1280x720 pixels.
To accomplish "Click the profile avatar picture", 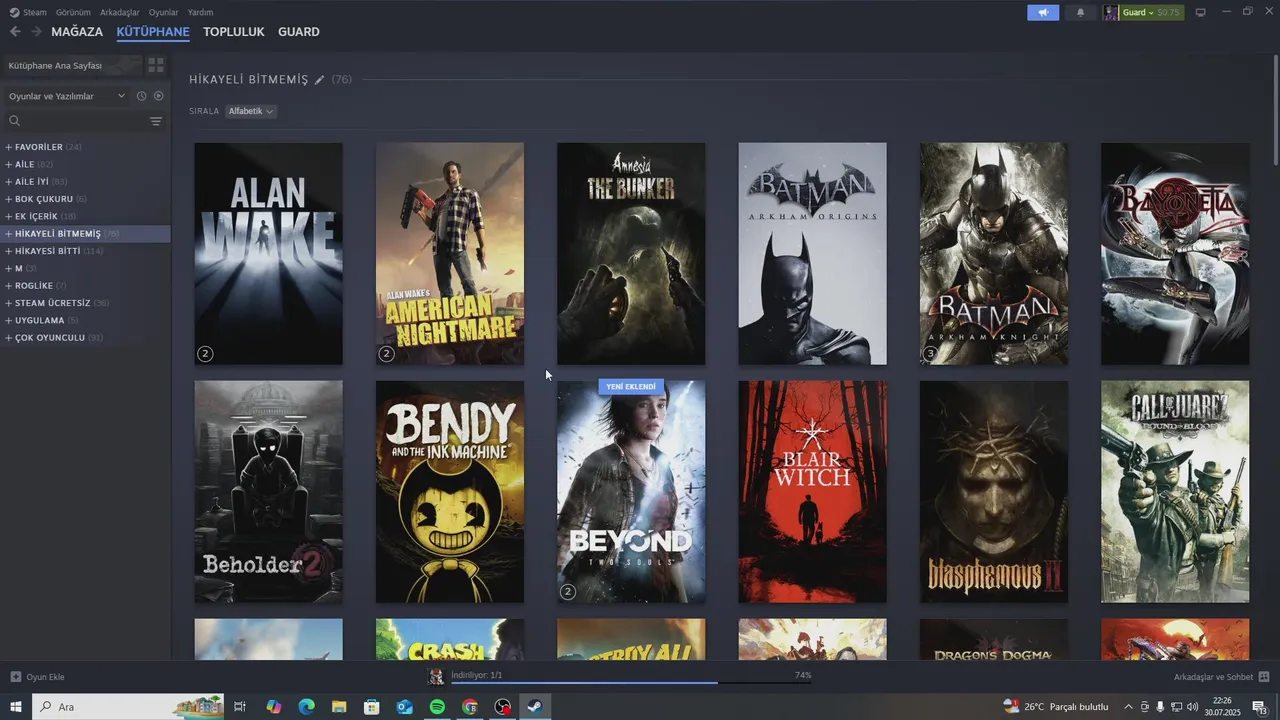I will point(1111,12).
